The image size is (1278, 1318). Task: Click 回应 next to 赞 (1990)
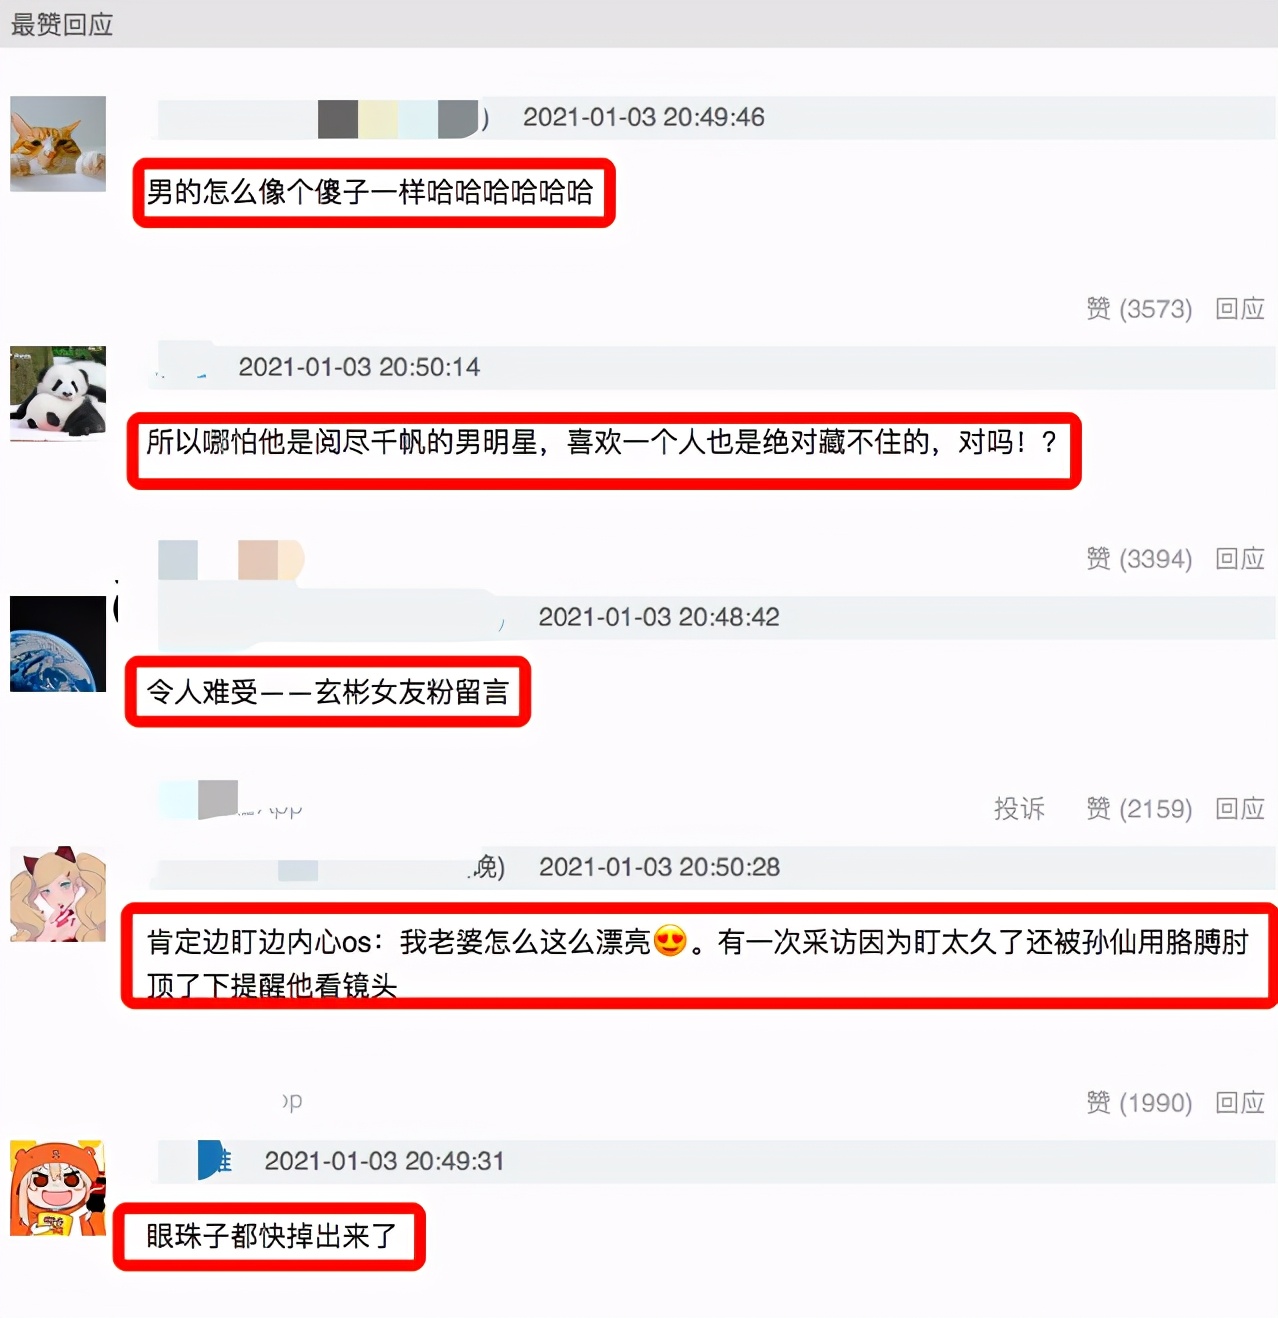coord(1240,1103)
